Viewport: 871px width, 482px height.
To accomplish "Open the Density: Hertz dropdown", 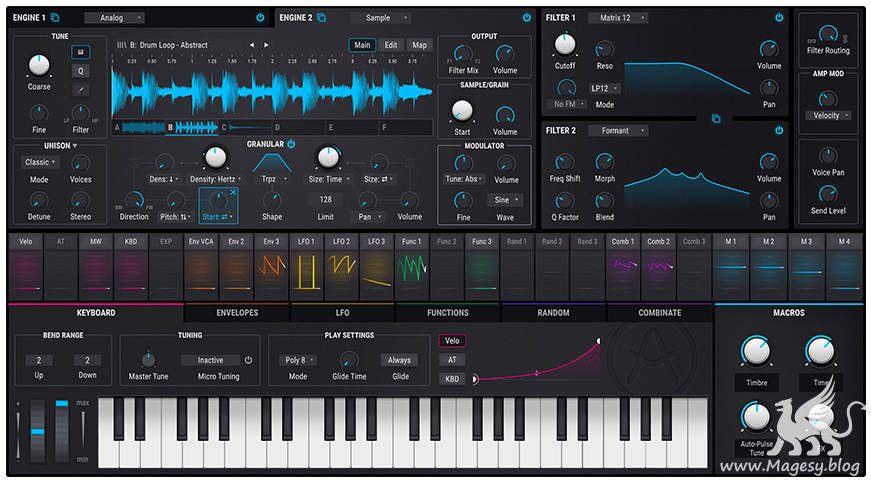I will click(x=216, y=179).
